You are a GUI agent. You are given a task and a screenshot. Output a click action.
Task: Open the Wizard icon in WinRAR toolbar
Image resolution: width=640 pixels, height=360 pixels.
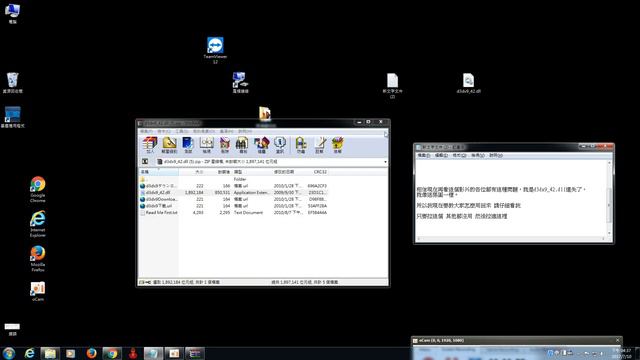[262, 145]
